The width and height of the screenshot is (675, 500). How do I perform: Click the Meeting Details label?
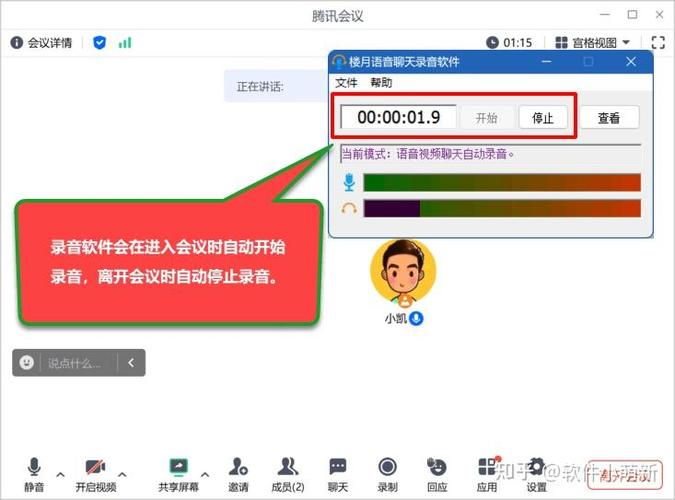pos(50,43)
